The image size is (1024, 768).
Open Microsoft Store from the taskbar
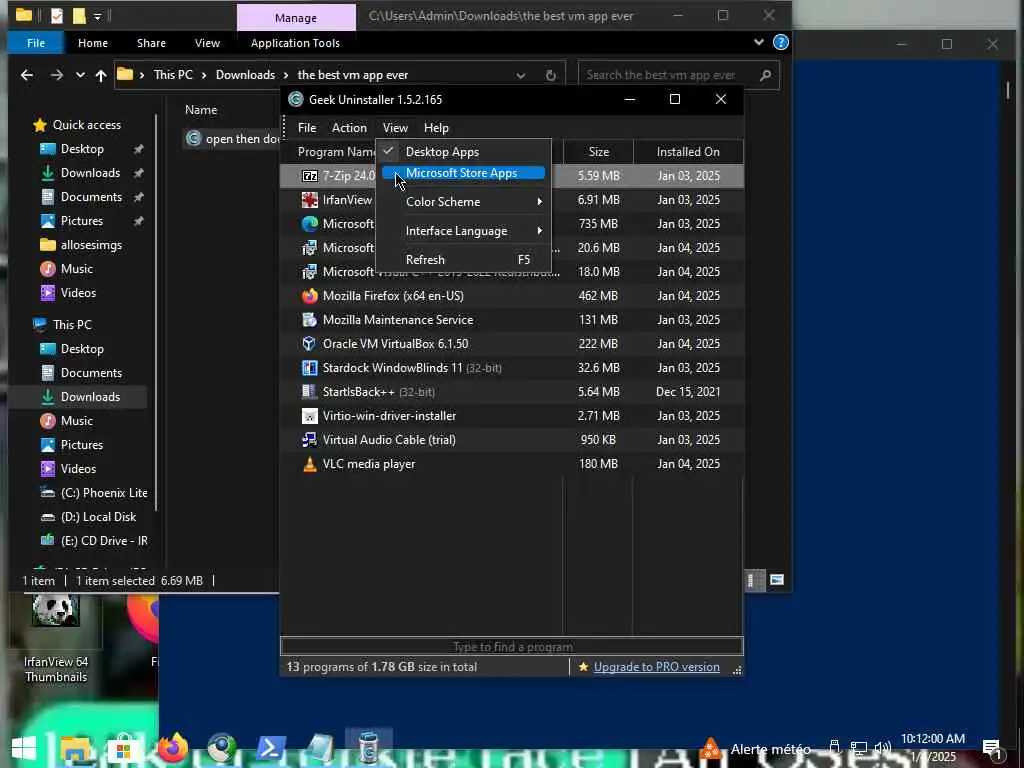coord(123,749)
